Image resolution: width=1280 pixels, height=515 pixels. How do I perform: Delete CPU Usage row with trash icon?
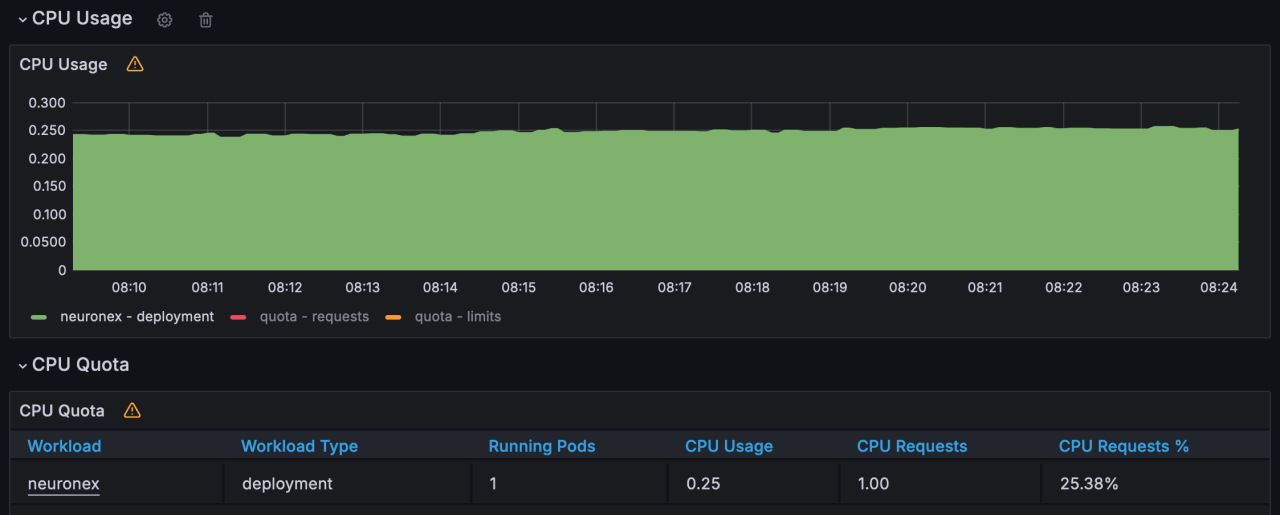(x=206, y=20)
